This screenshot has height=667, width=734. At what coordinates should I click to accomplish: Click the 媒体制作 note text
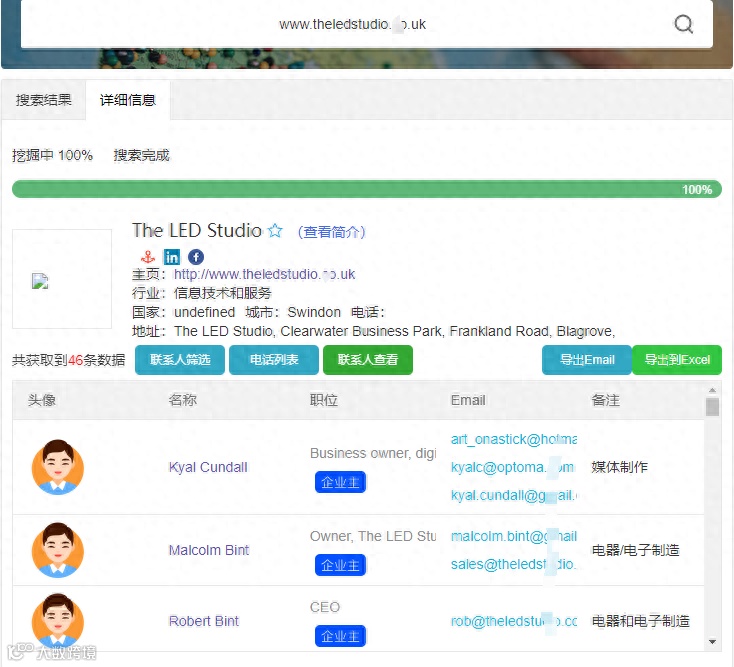click(619, 467)
